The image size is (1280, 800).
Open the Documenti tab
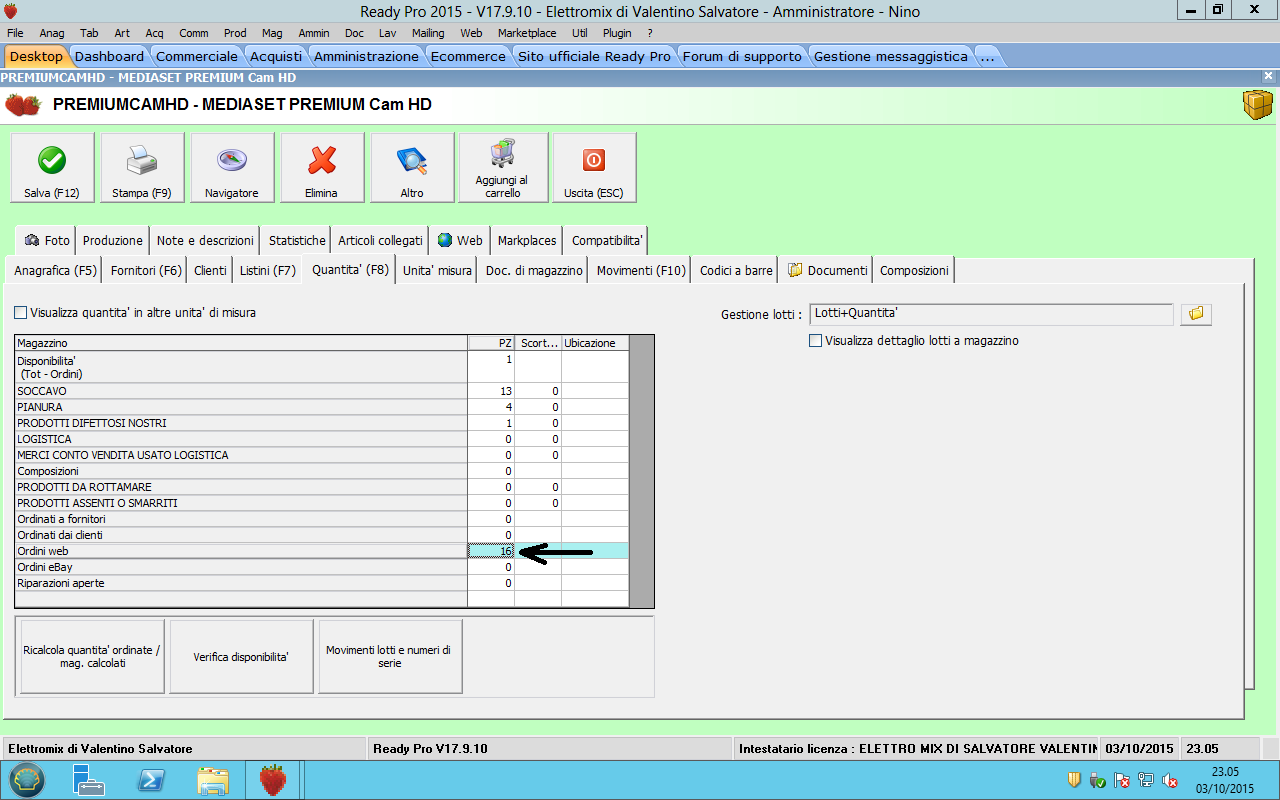[x=827, y=271]
